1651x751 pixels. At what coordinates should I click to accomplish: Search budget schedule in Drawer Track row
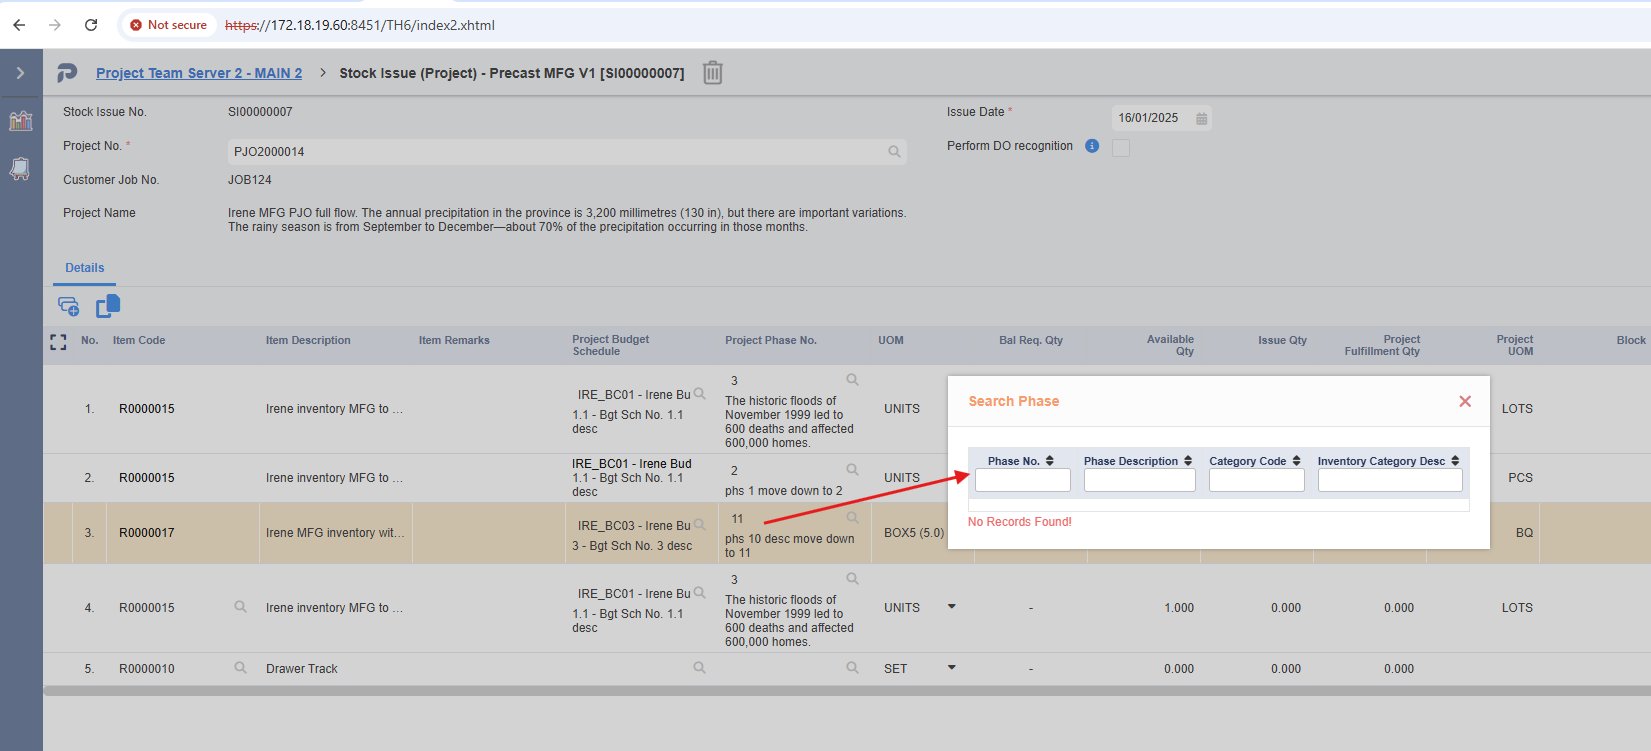[700, 667]
